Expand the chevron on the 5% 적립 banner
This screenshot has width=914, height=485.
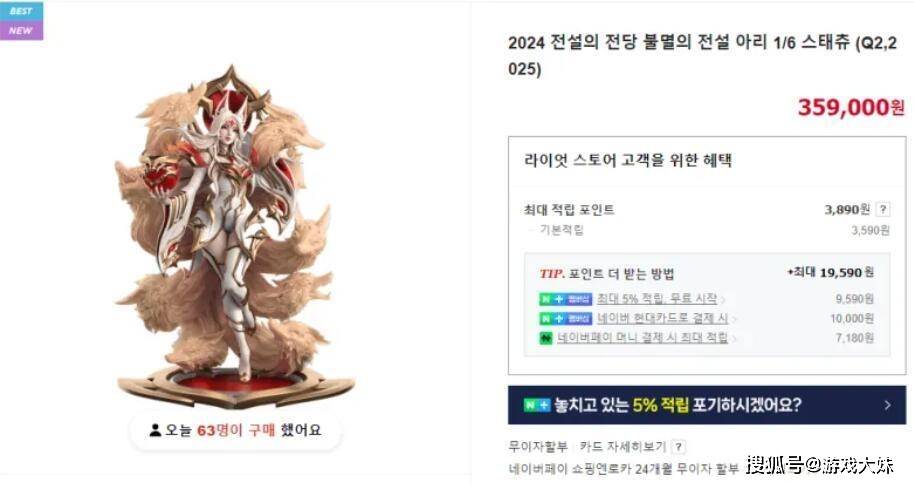click(x=887, y=405)
